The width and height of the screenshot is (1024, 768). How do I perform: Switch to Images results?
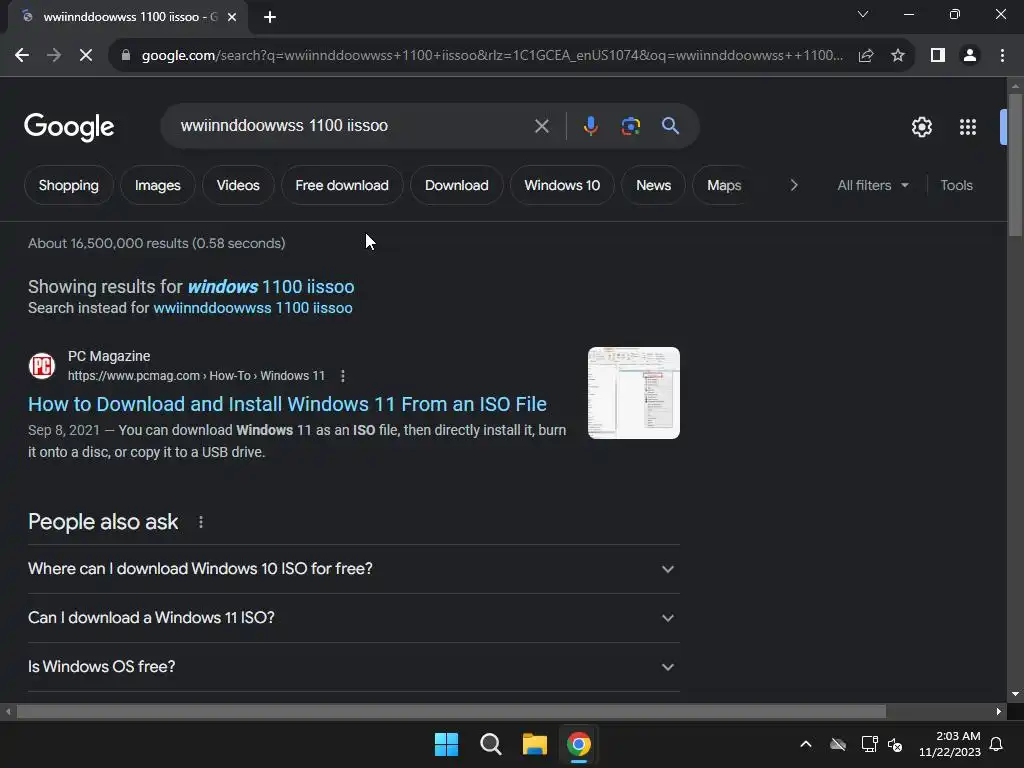tap(157, 185)
